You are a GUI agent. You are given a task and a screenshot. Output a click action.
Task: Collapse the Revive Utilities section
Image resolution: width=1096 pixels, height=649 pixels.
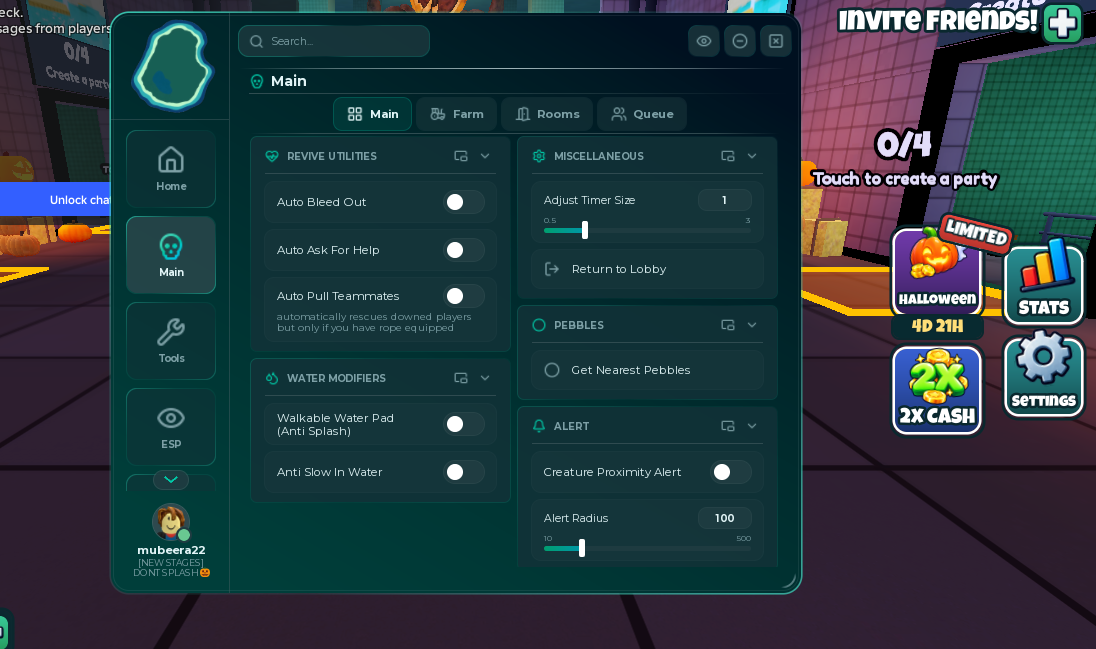485,156
